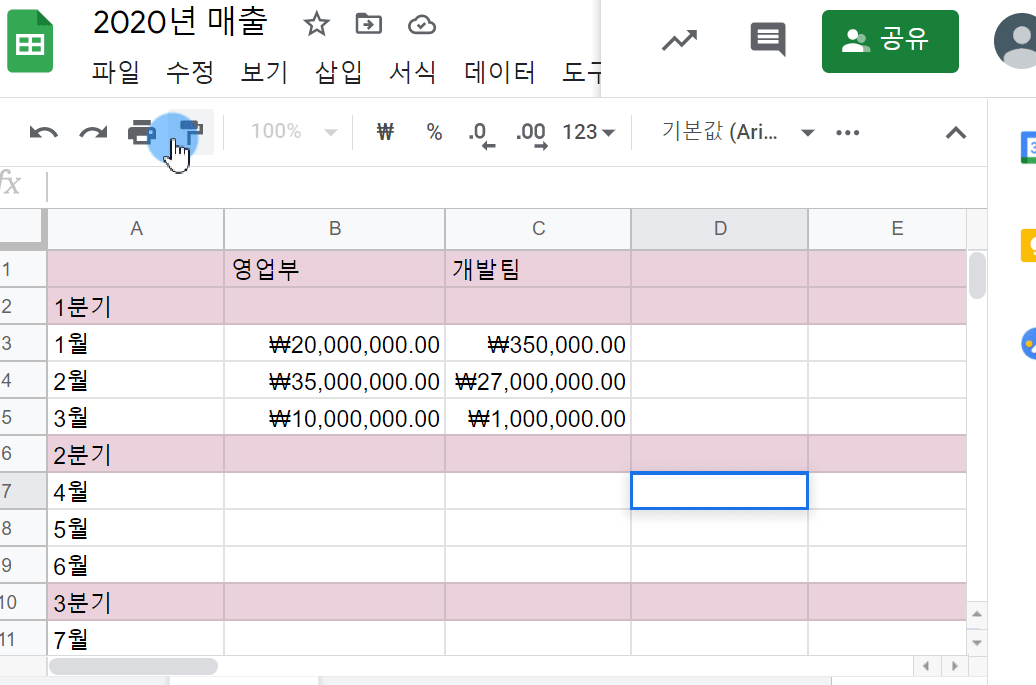The width and height of the screenshot is (1036, 685).
Task: Click the 1분기 cell
Action: (x=136, y=306)
